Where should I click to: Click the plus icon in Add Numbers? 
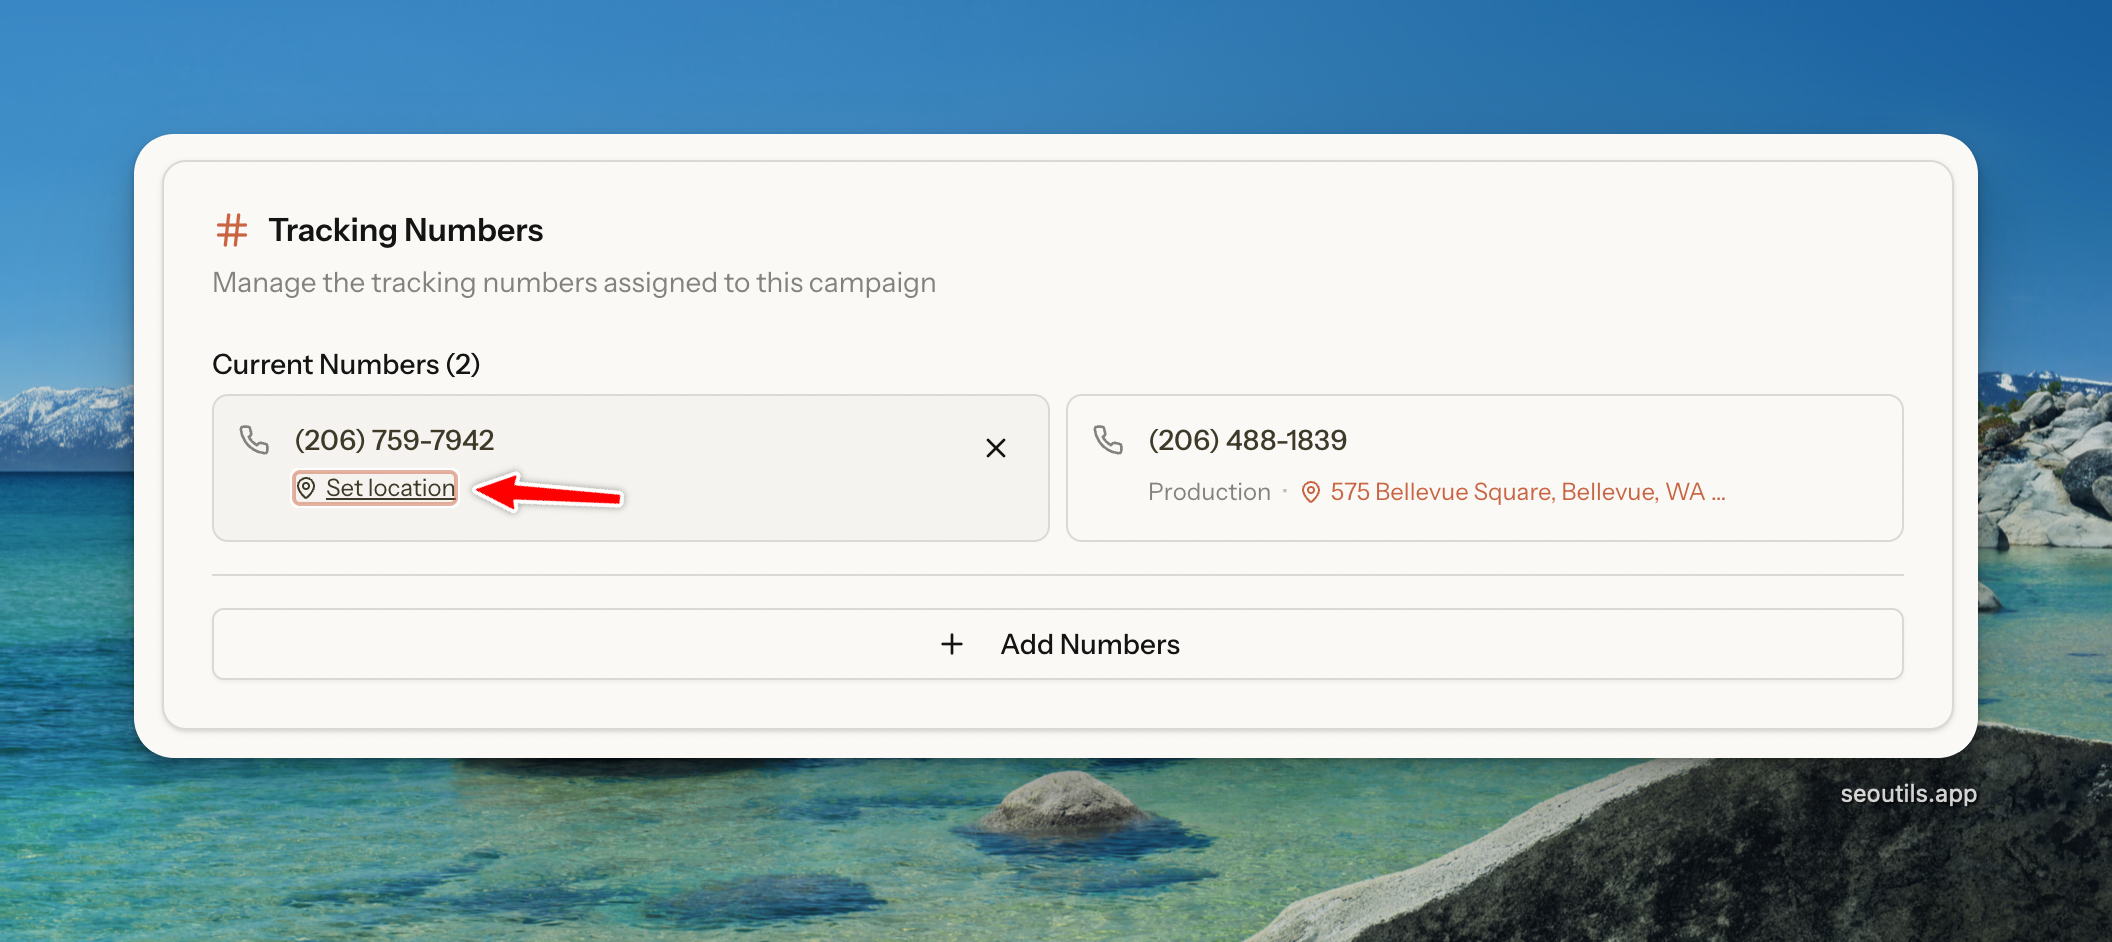click(952, 644)
